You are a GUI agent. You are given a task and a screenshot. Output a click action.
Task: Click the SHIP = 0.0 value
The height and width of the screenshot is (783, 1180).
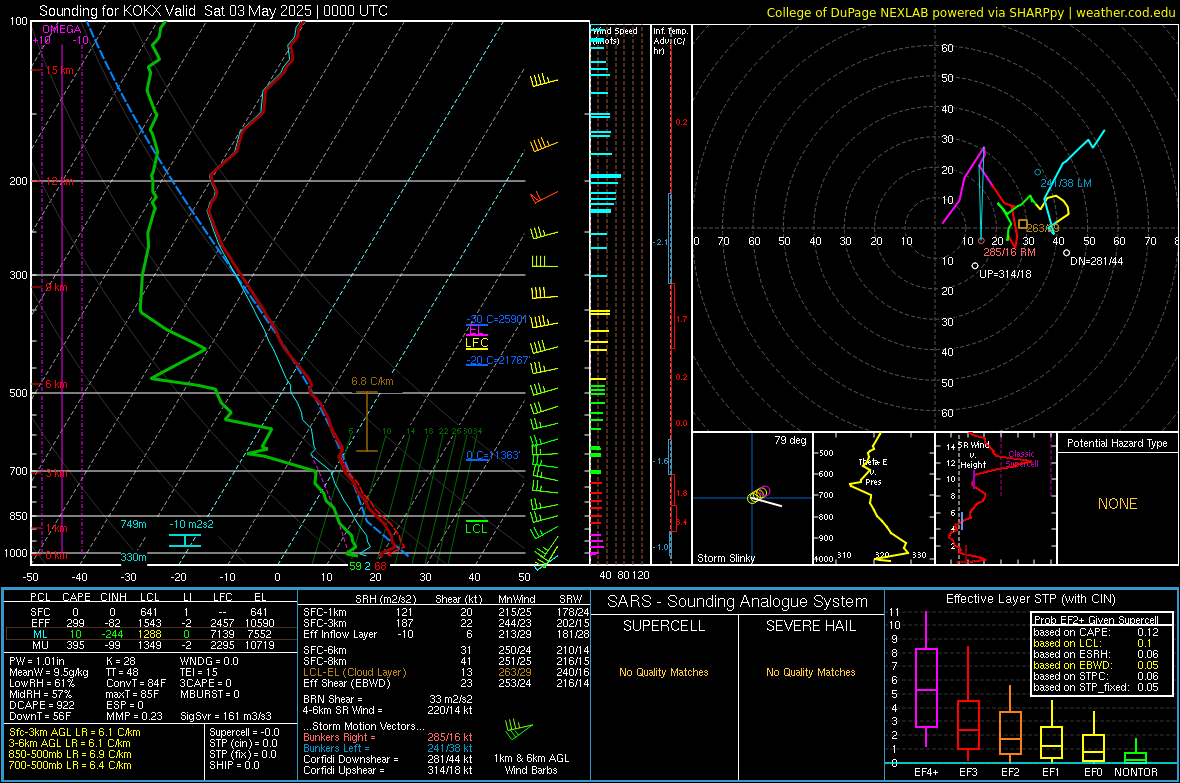point(234,765)
